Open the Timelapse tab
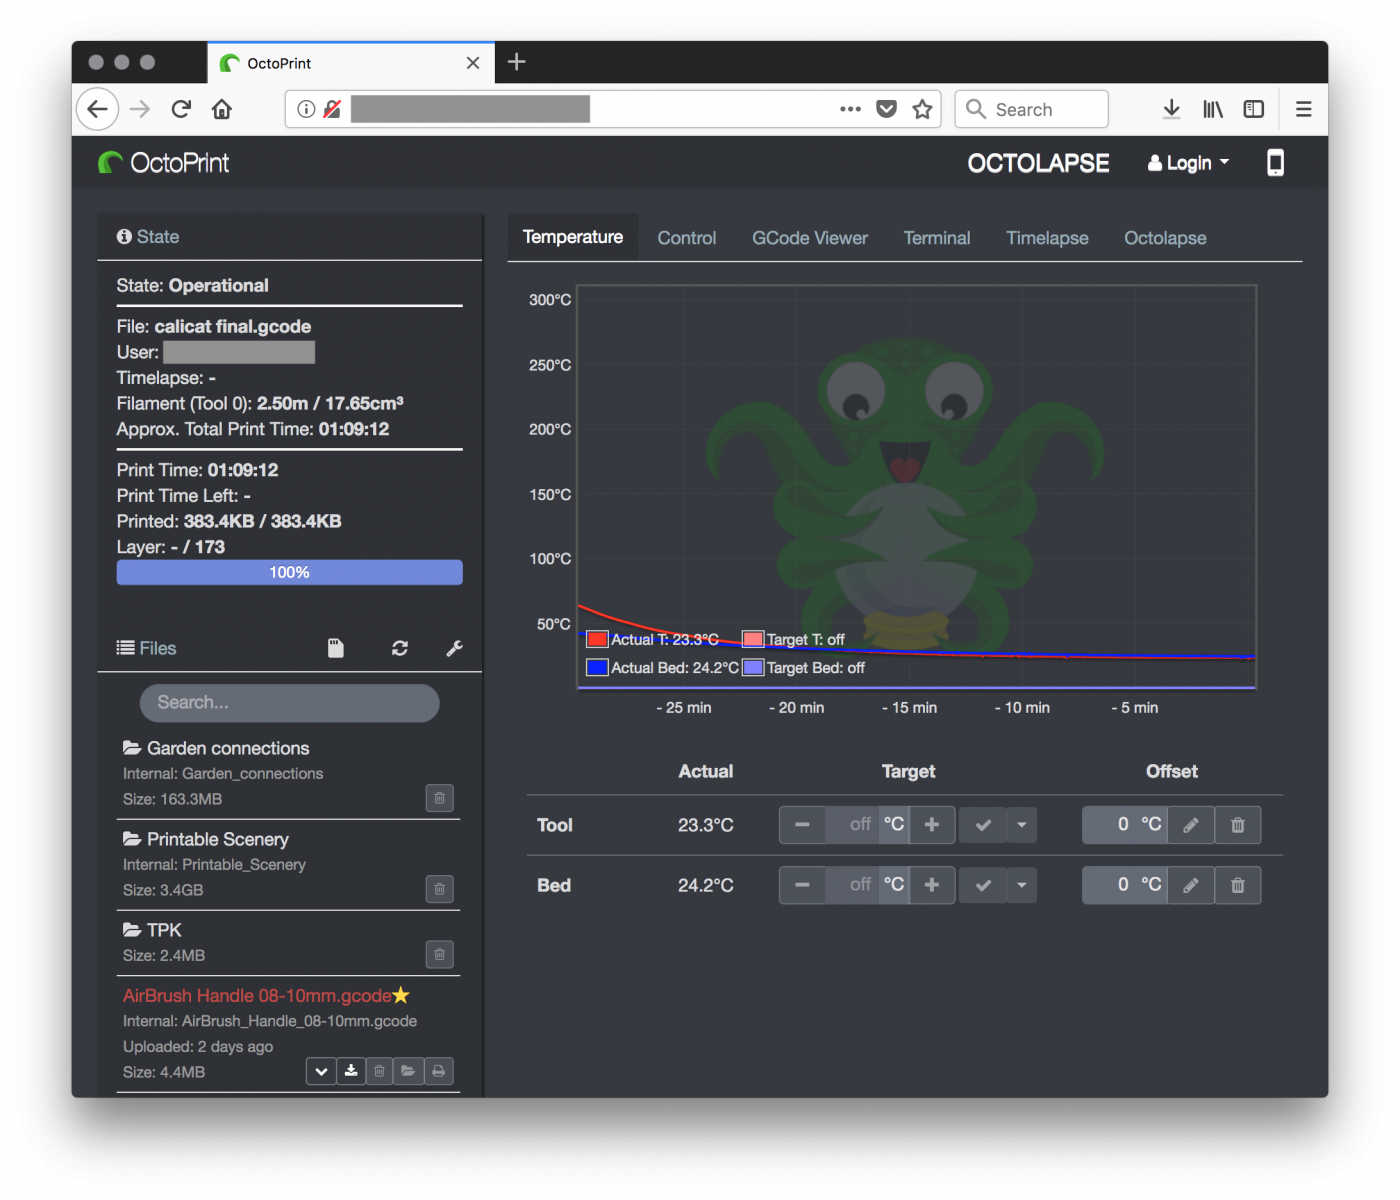 click(1046, 238)
